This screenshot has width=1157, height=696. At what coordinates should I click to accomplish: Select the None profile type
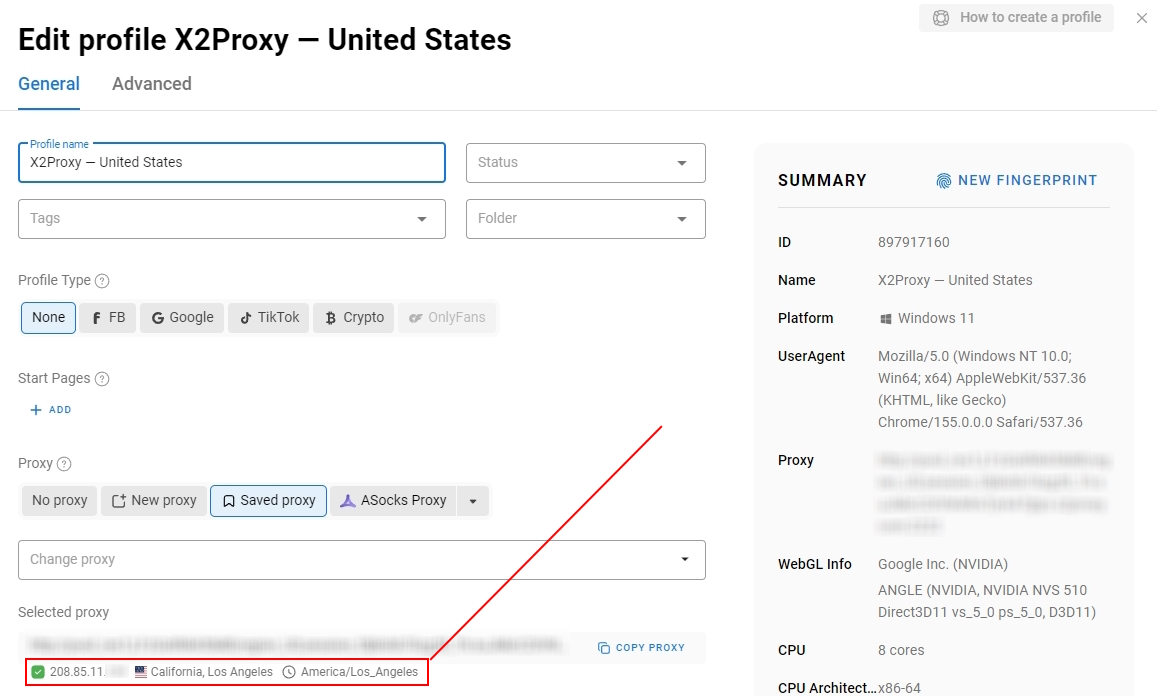pos(49,317)
